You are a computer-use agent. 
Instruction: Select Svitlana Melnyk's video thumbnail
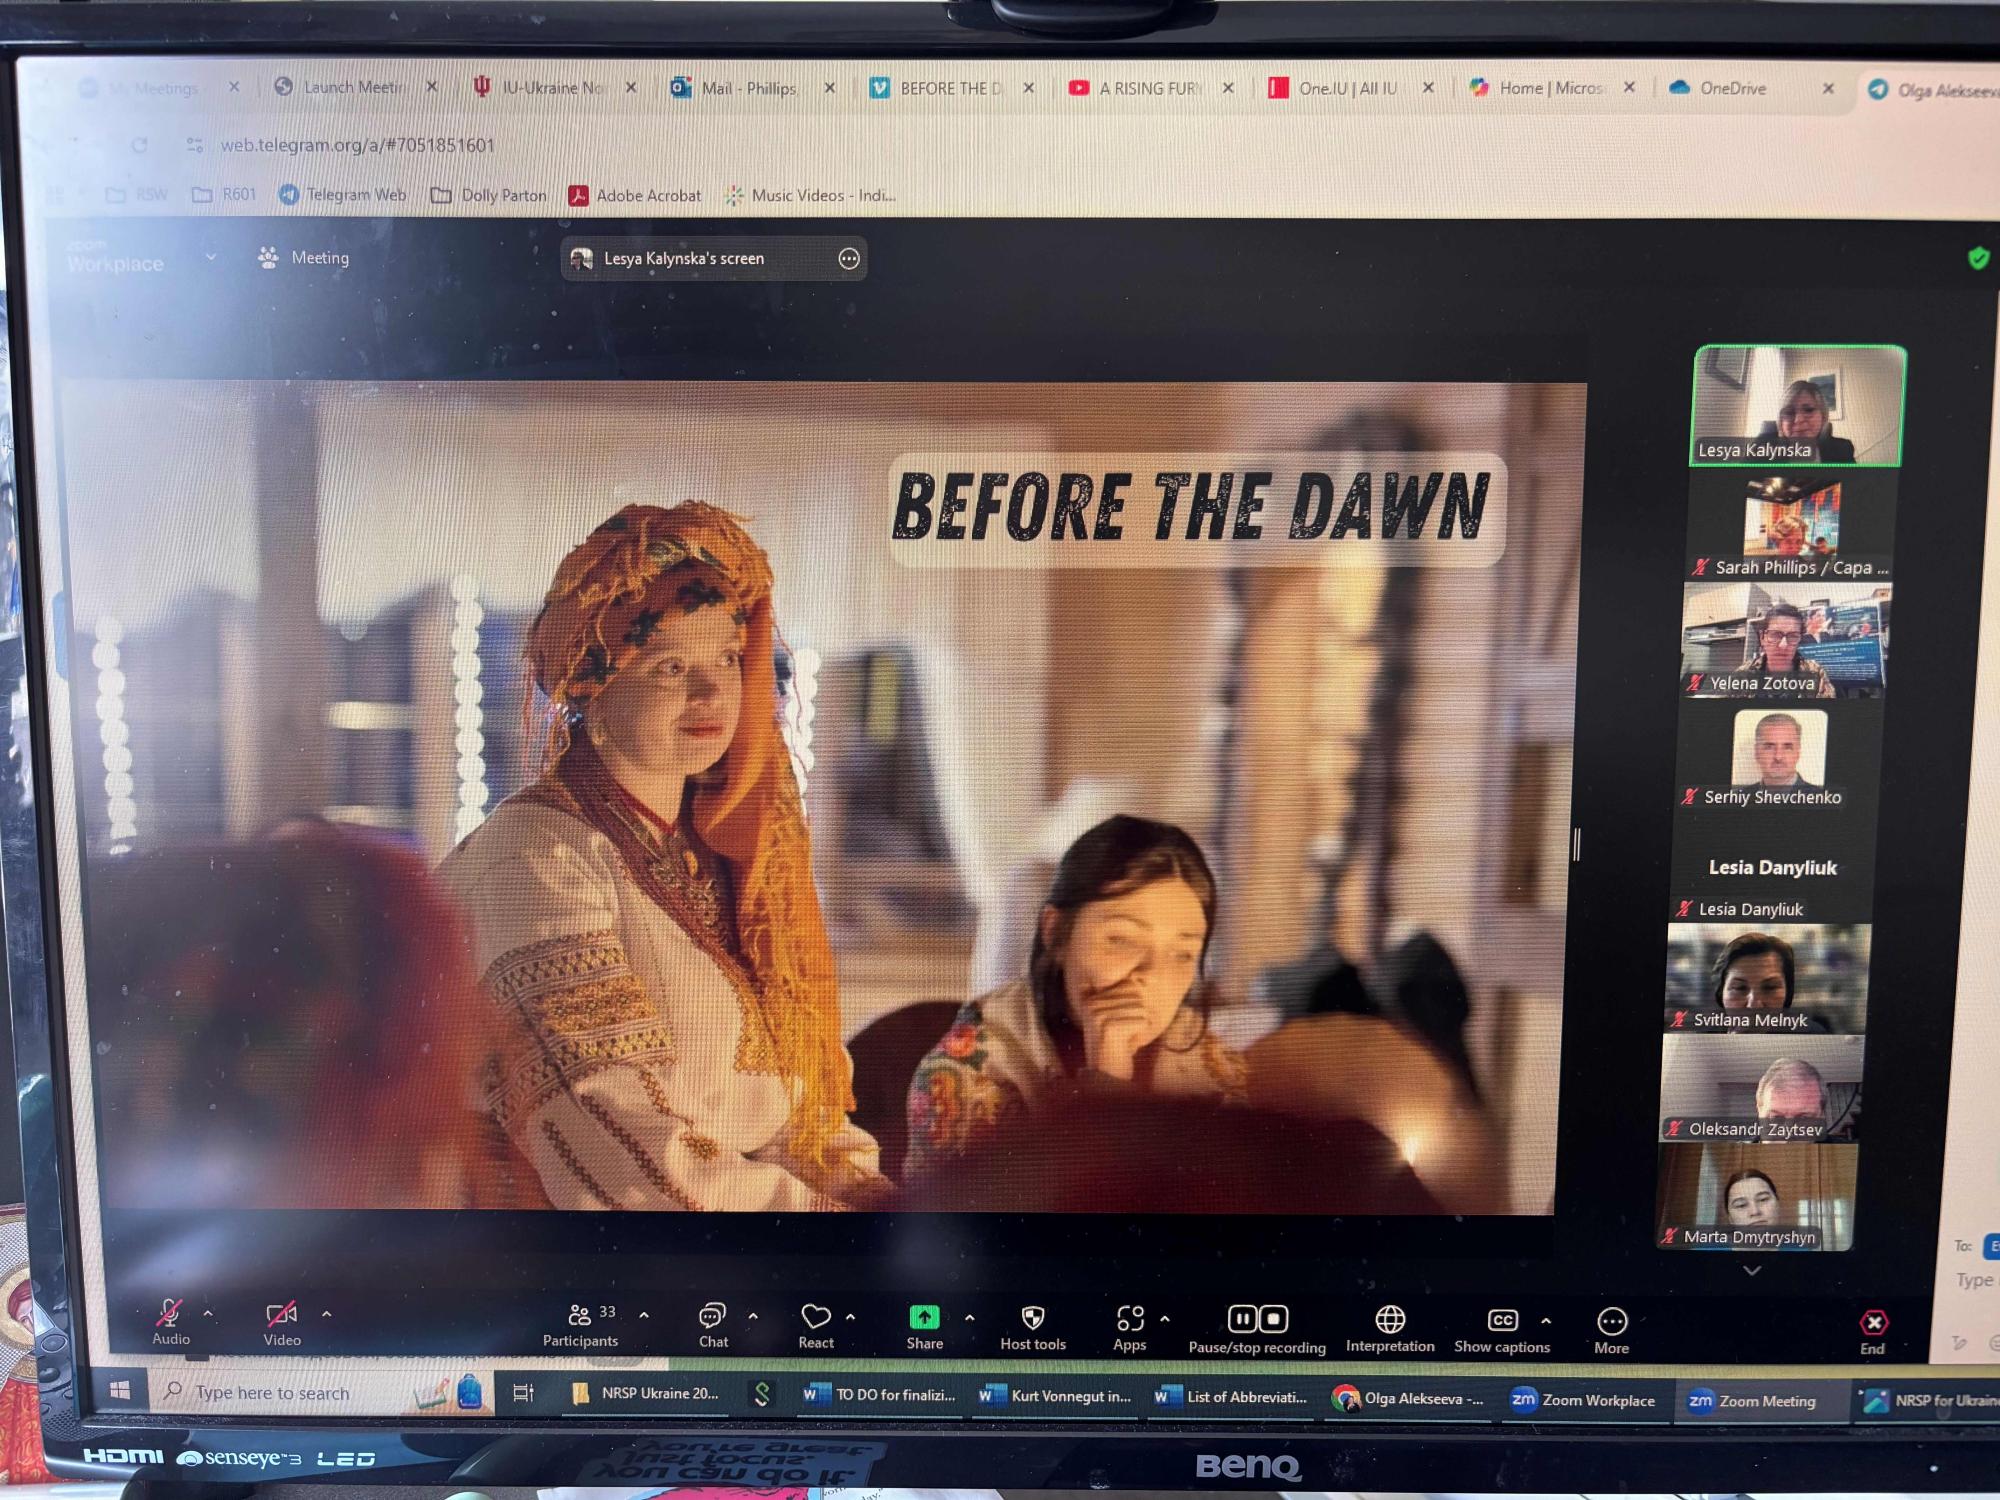[1767, 979]
